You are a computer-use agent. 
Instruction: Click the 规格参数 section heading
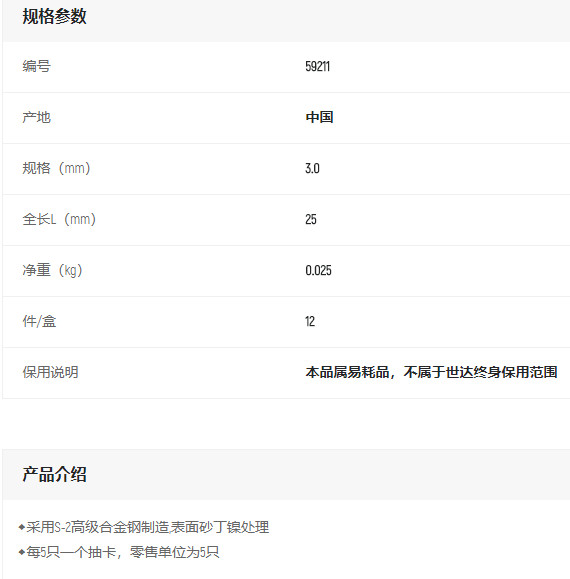coord(54,17)
